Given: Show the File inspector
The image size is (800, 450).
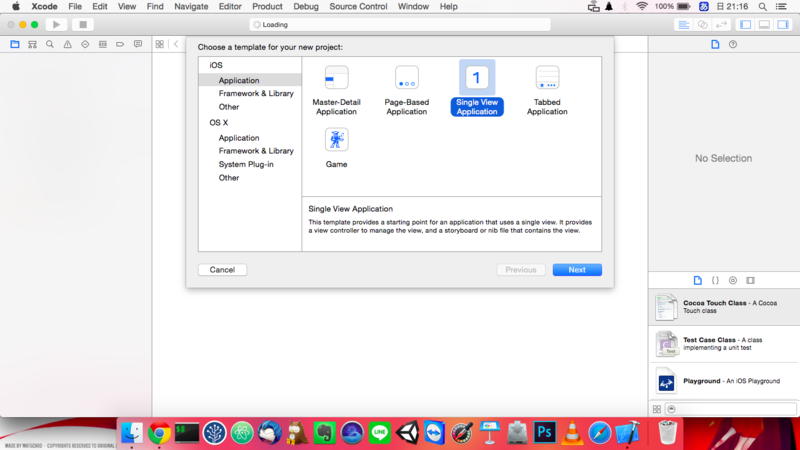Looking at the screenshot, I should click(x=715, y=44).
